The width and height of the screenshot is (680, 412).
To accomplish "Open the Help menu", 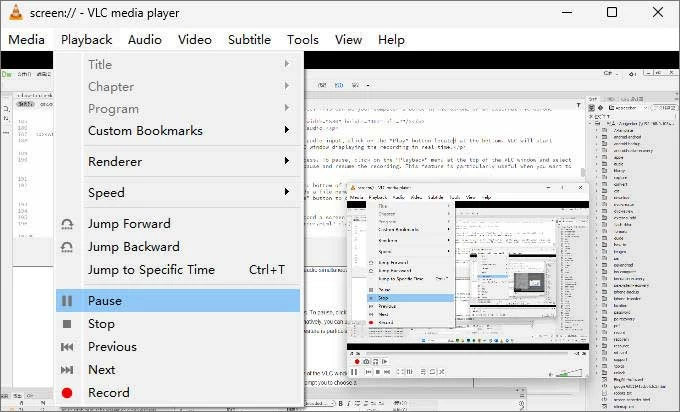I will pos(391,40).
